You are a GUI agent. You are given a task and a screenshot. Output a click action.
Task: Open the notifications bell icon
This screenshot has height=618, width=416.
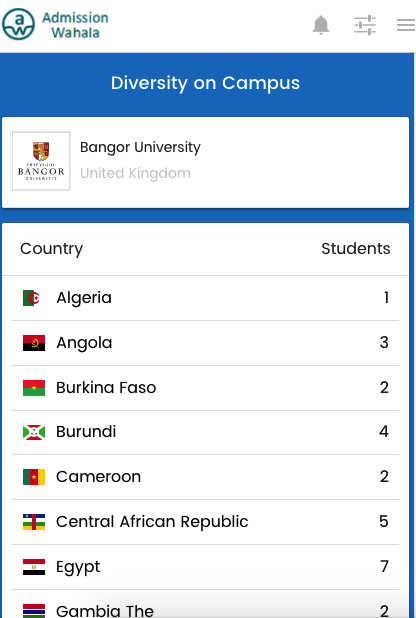click(x=321, y=25)
